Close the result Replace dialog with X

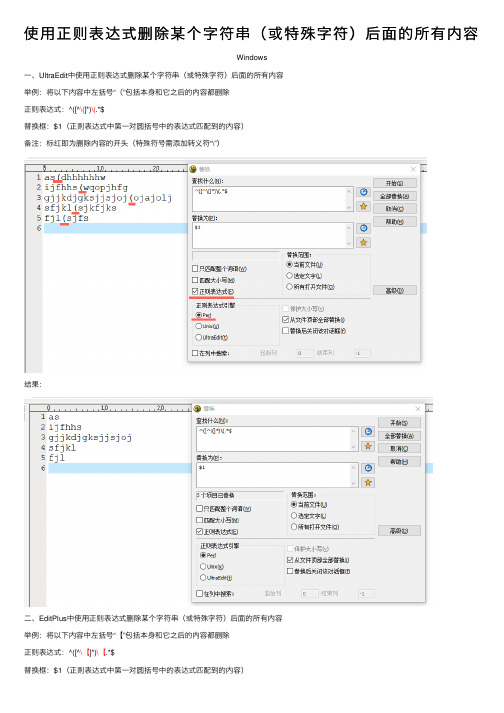[x=418, y=409]
